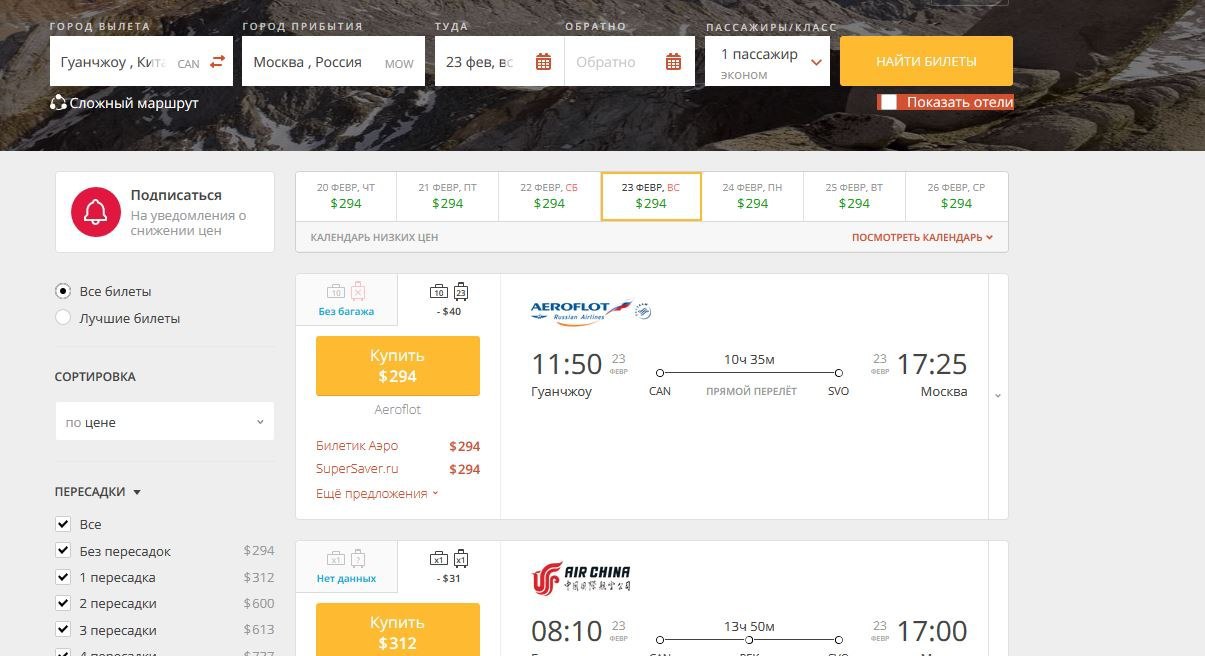1205x656 pixels.
Task: Swap departure and arrival cities arrows icon
Action: point(217,62)
